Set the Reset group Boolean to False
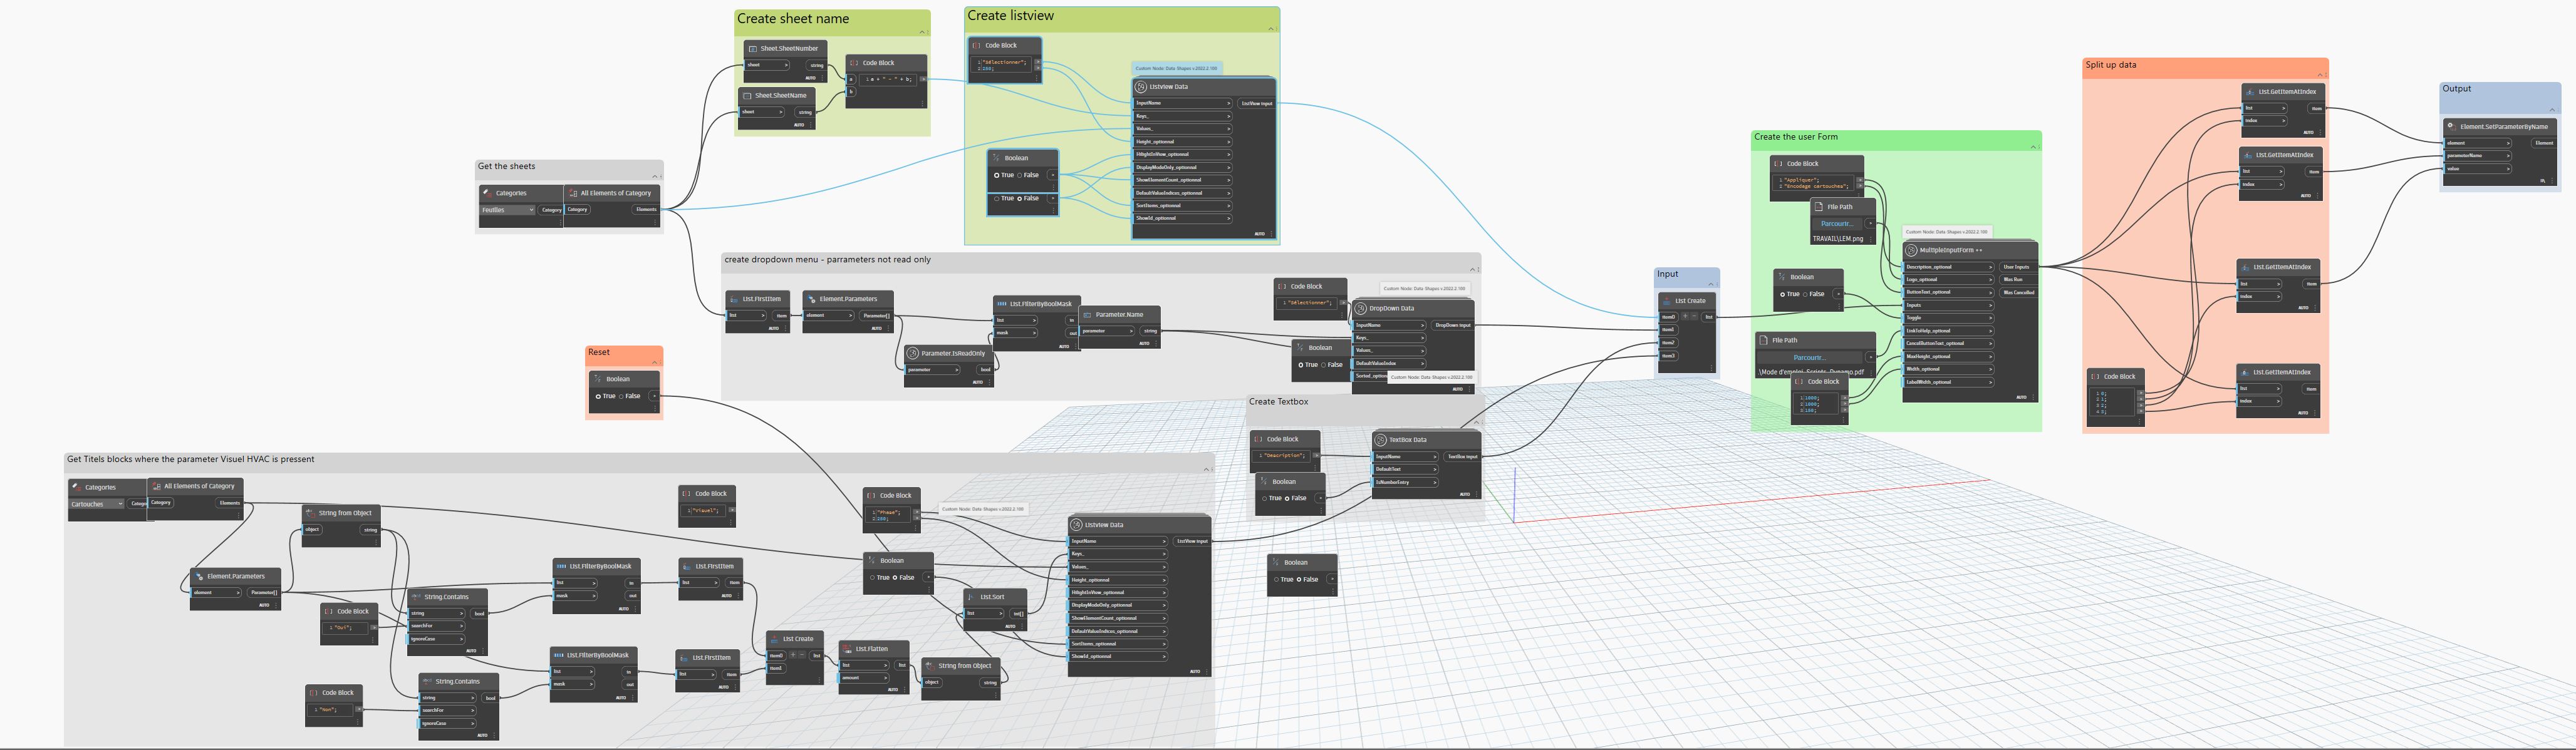This screenshot has height=750, width=2576. (x=622, y=397)
